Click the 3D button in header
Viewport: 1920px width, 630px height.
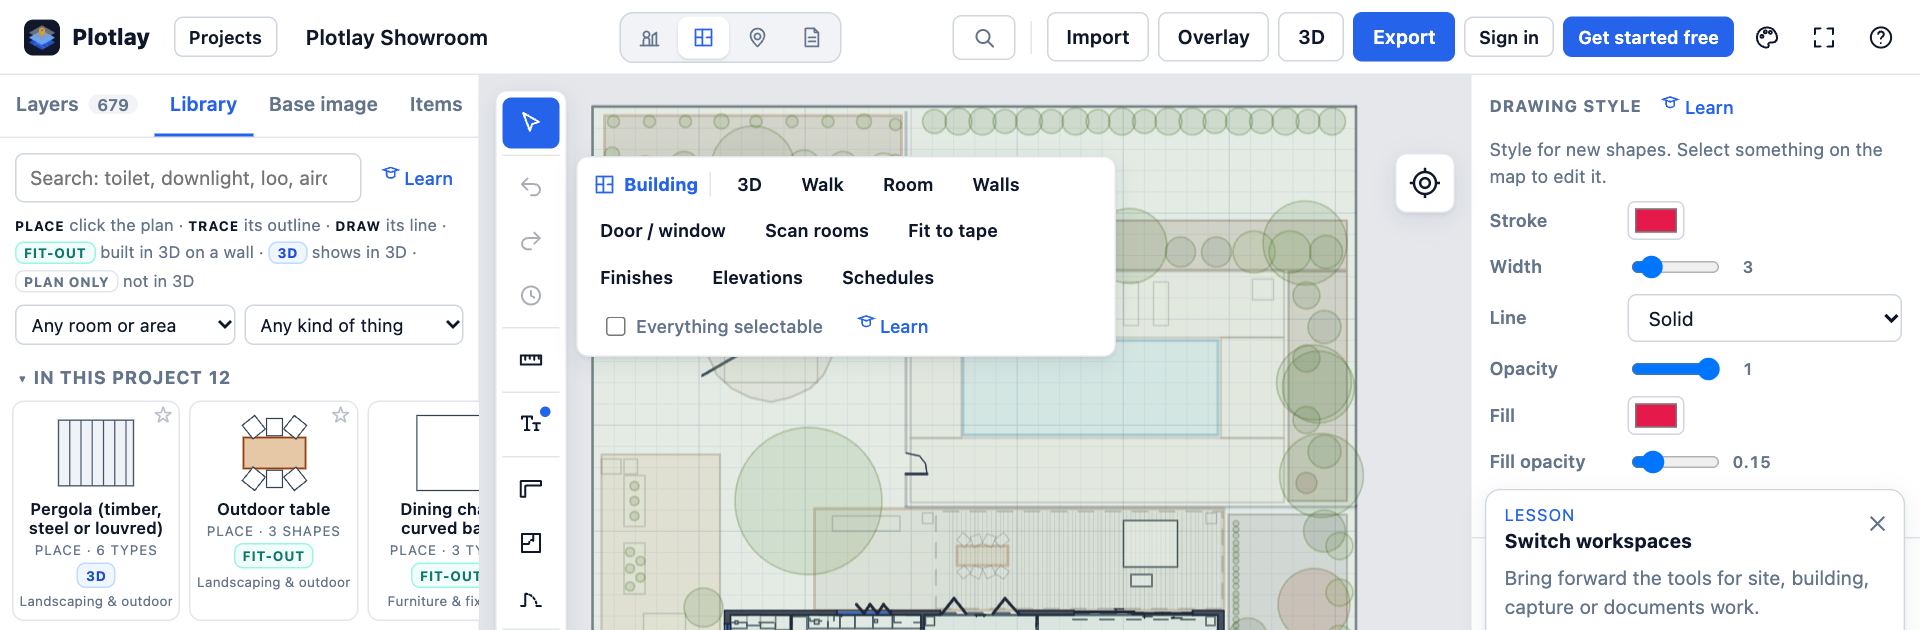[1311, 37]
